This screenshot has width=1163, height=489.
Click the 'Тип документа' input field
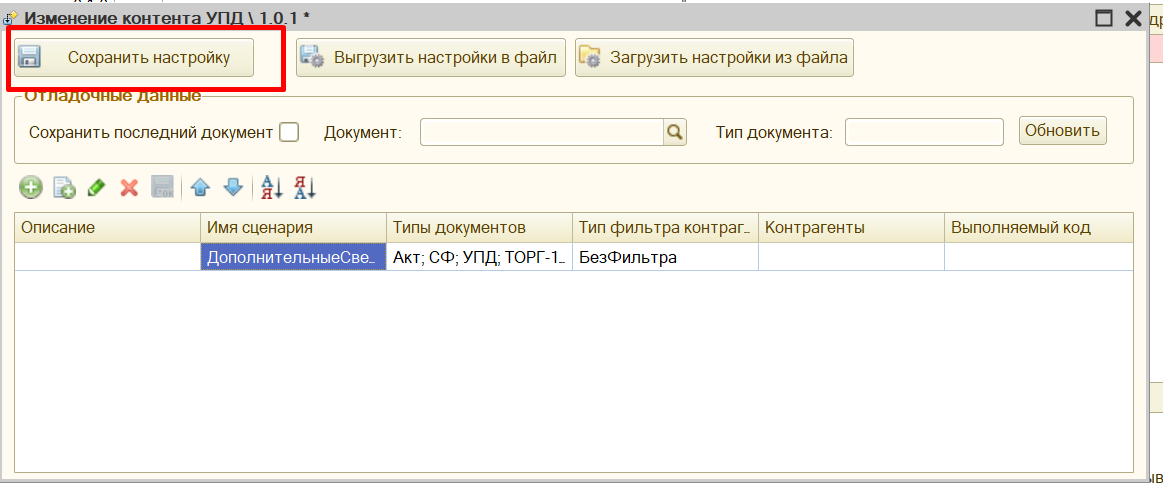coord(923,132)
